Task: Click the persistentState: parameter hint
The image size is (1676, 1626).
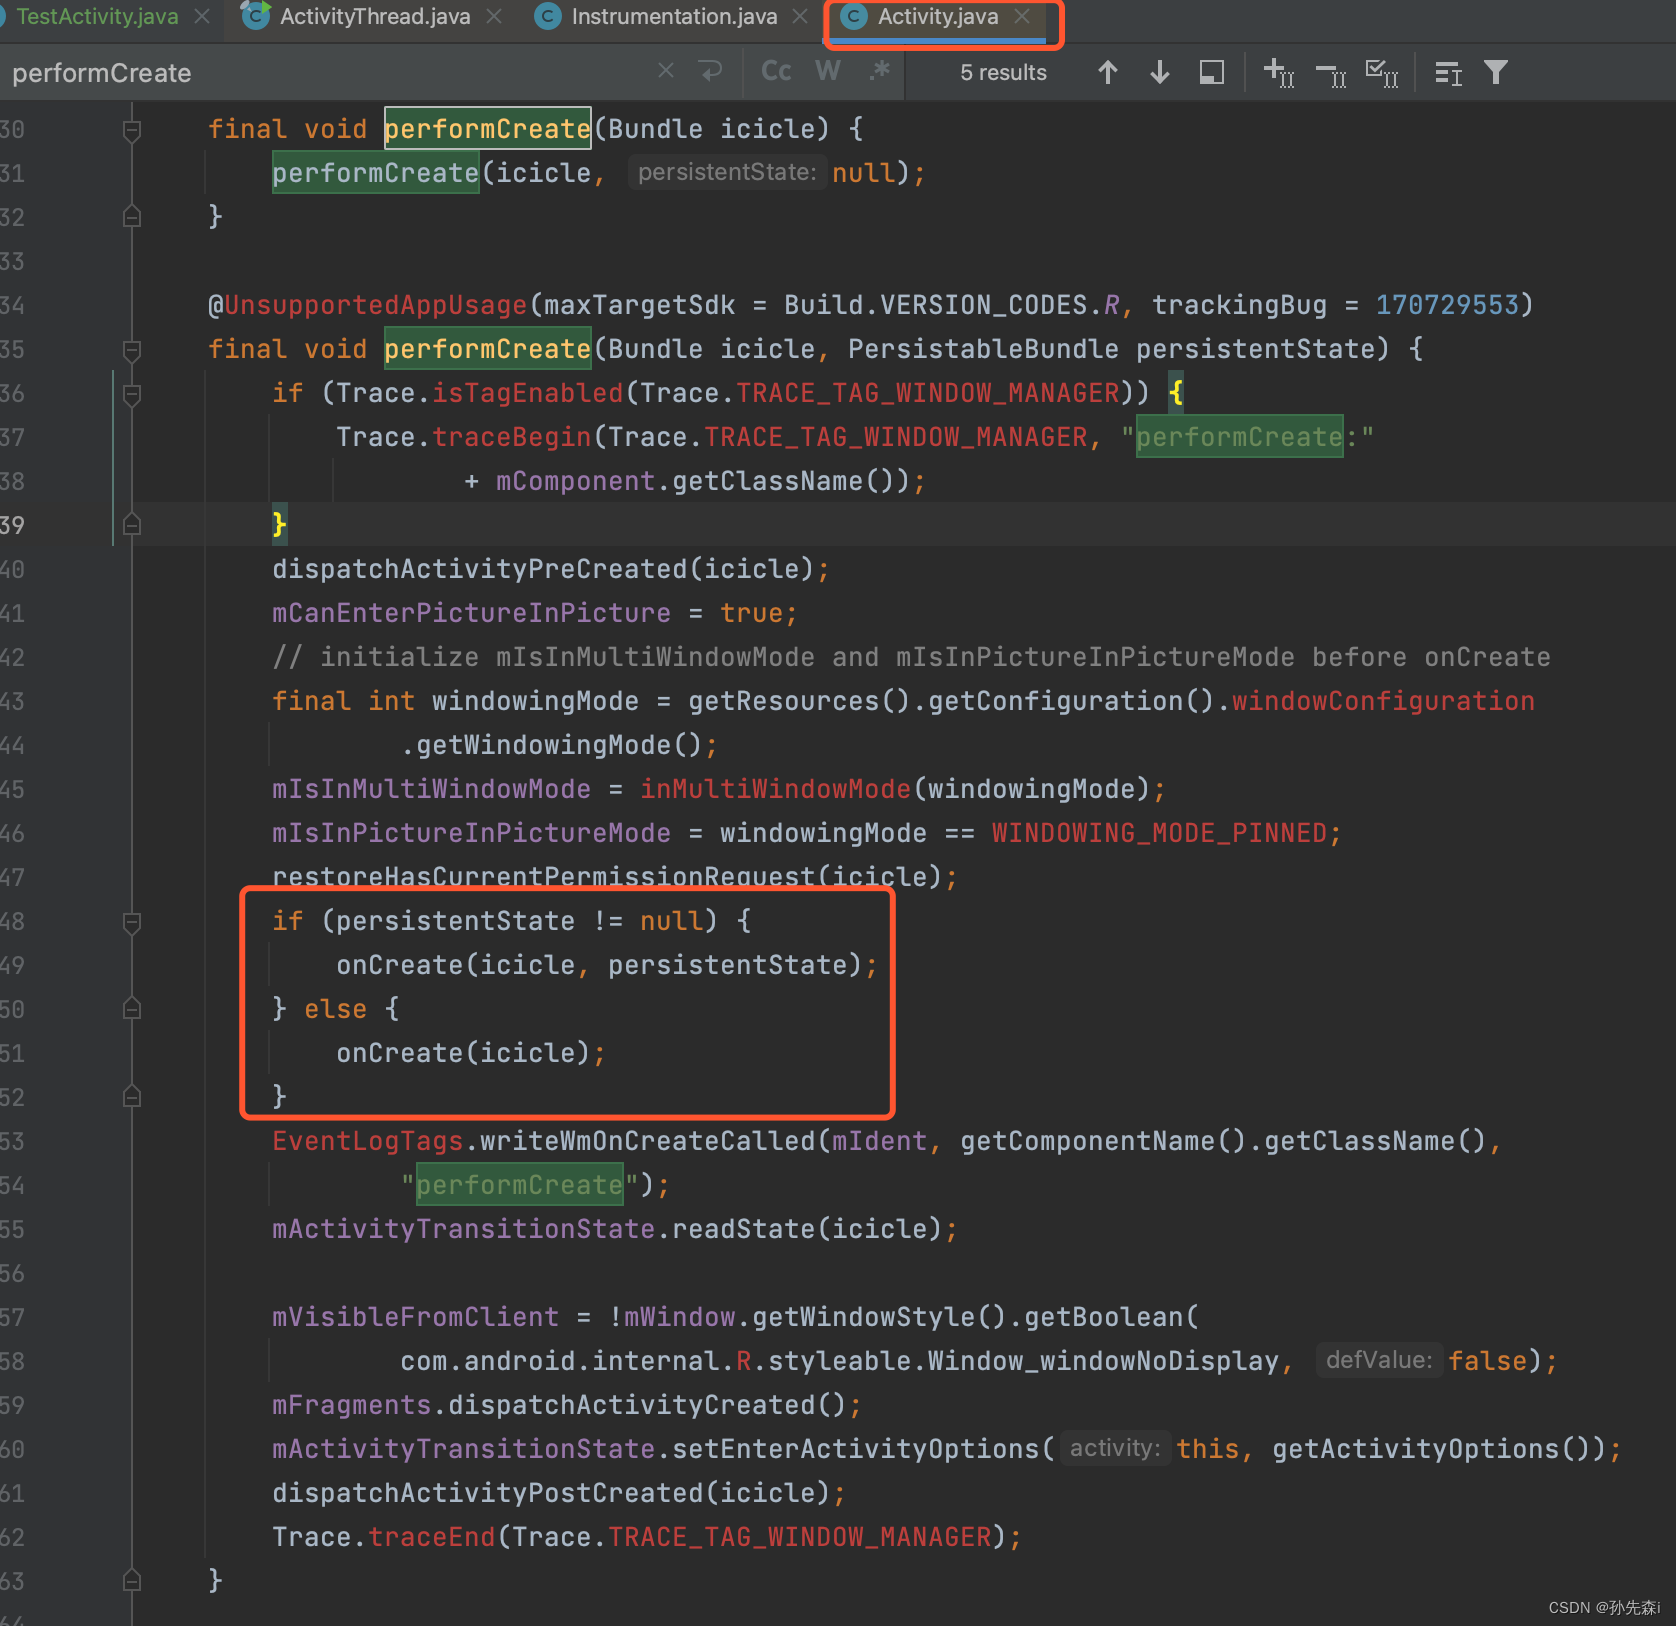Action: (727, 172)
